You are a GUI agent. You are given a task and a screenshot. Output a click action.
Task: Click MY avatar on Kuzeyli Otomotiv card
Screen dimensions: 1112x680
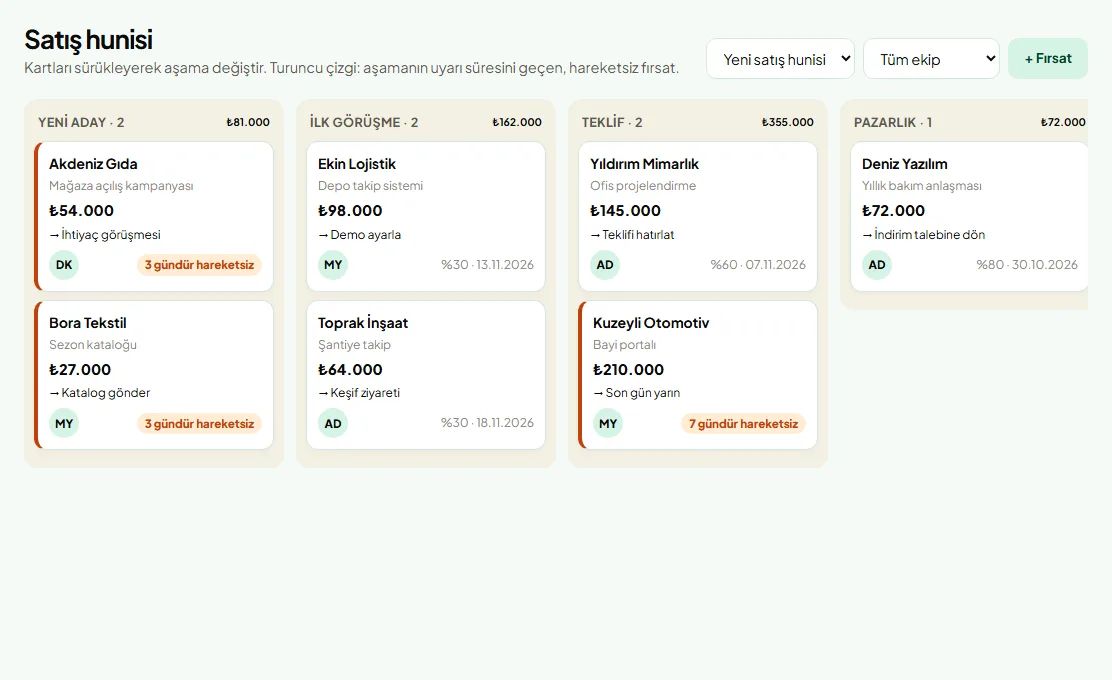click(x=608, y=424)
